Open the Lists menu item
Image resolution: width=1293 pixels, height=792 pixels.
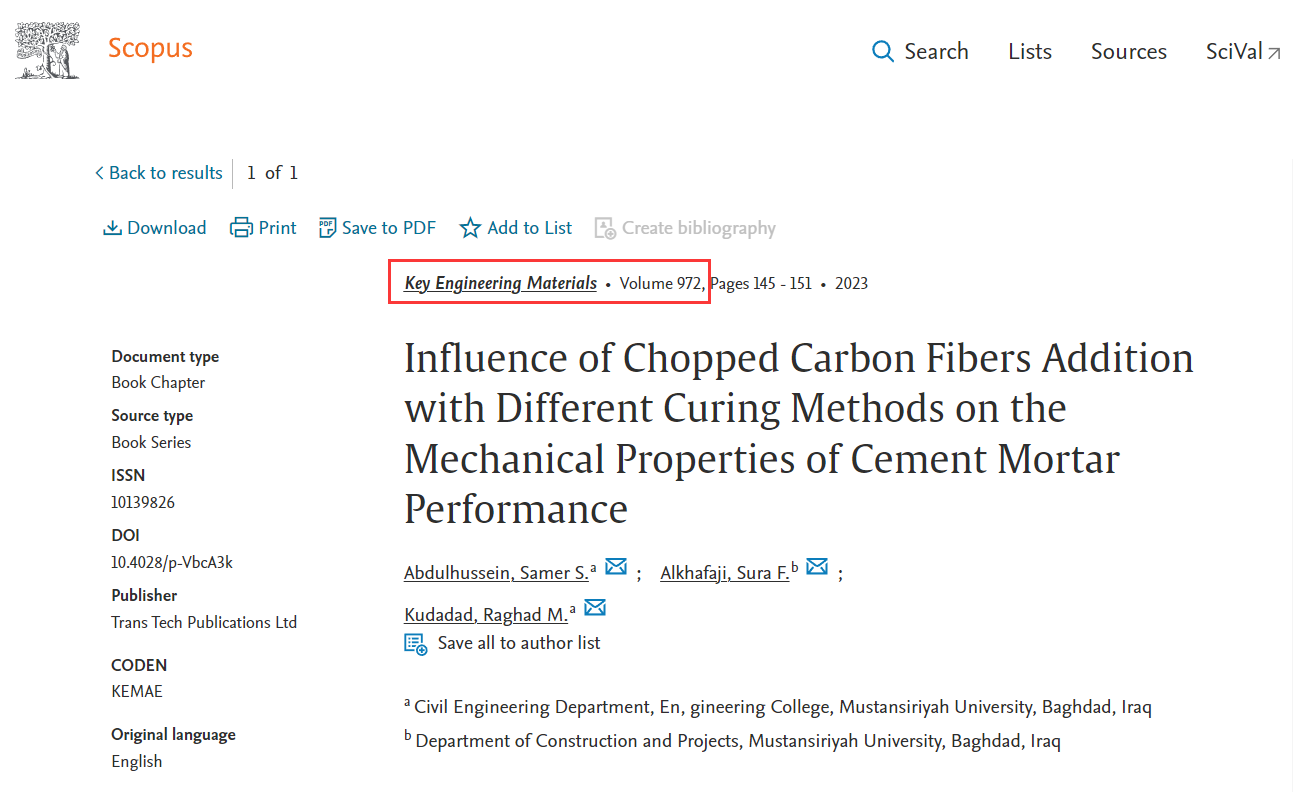coord(1030,52)
